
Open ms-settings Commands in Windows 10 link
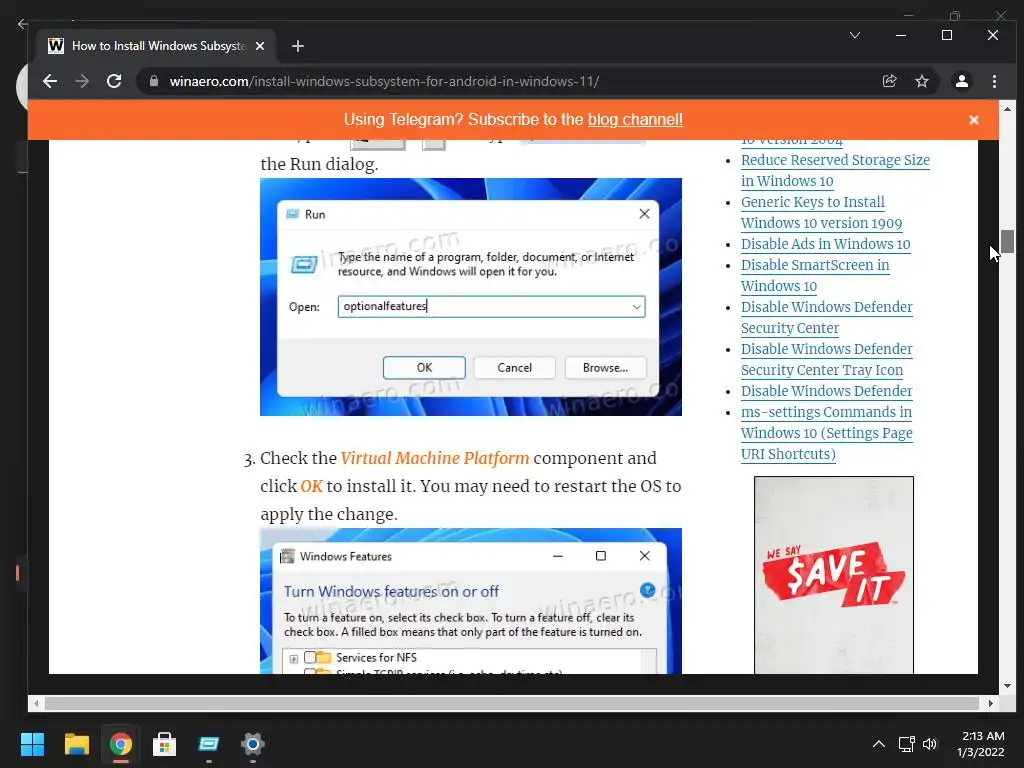pyautogui.click(x=826, y=432)
